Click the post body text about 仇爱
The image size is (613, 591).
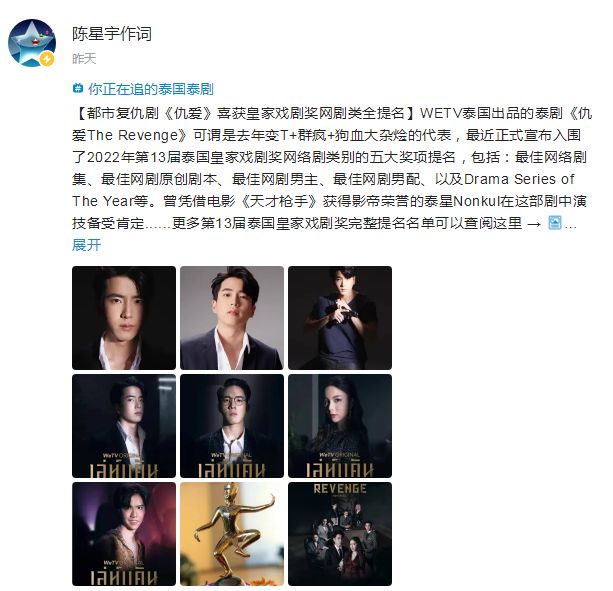332,168
